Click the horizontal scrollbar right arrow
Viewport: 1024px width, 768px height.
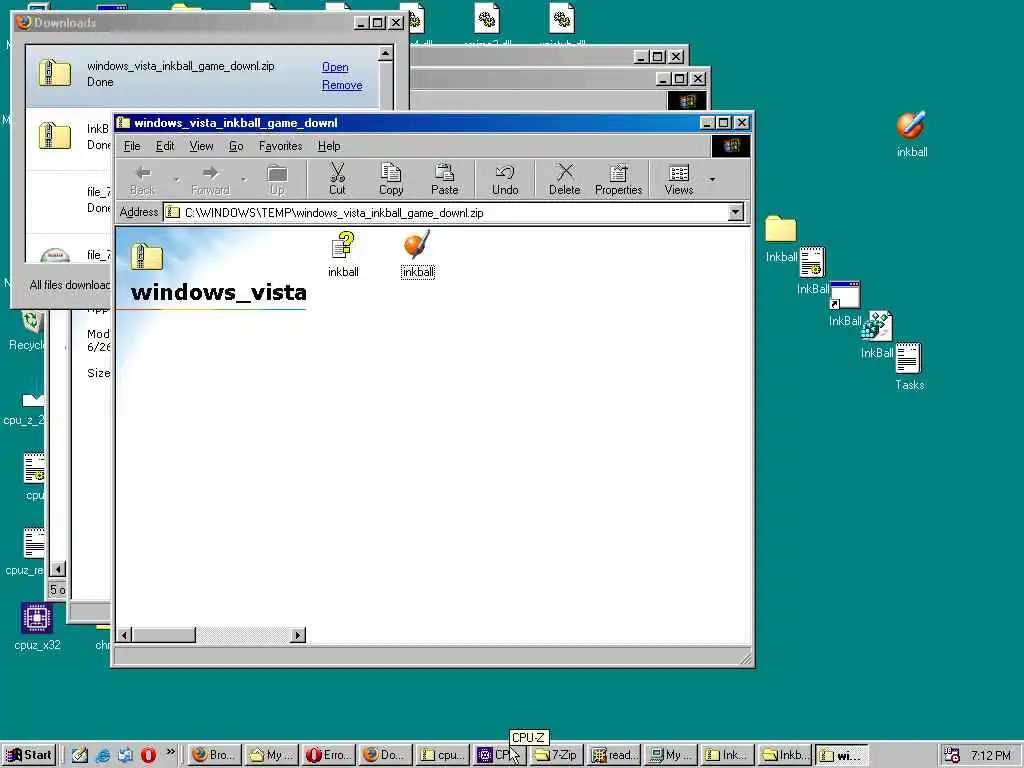click(298, 635)
